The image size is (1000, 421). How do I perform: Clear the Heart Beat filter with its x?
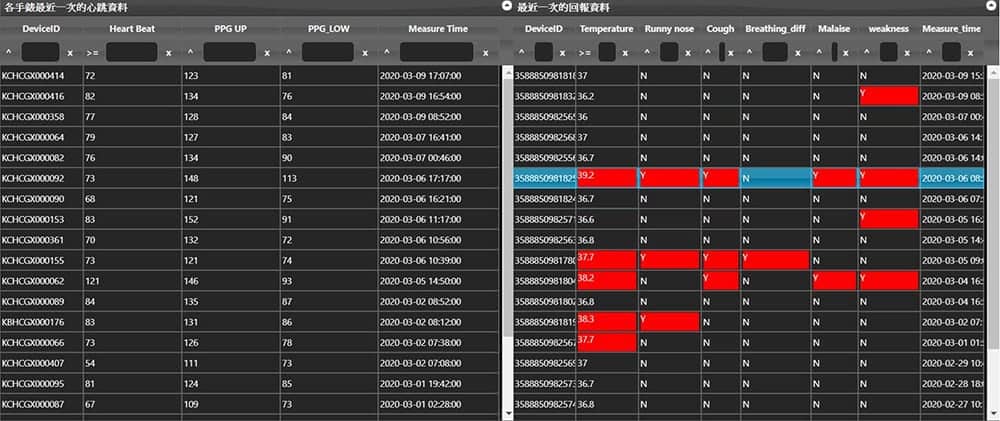[x=169, y=53]
